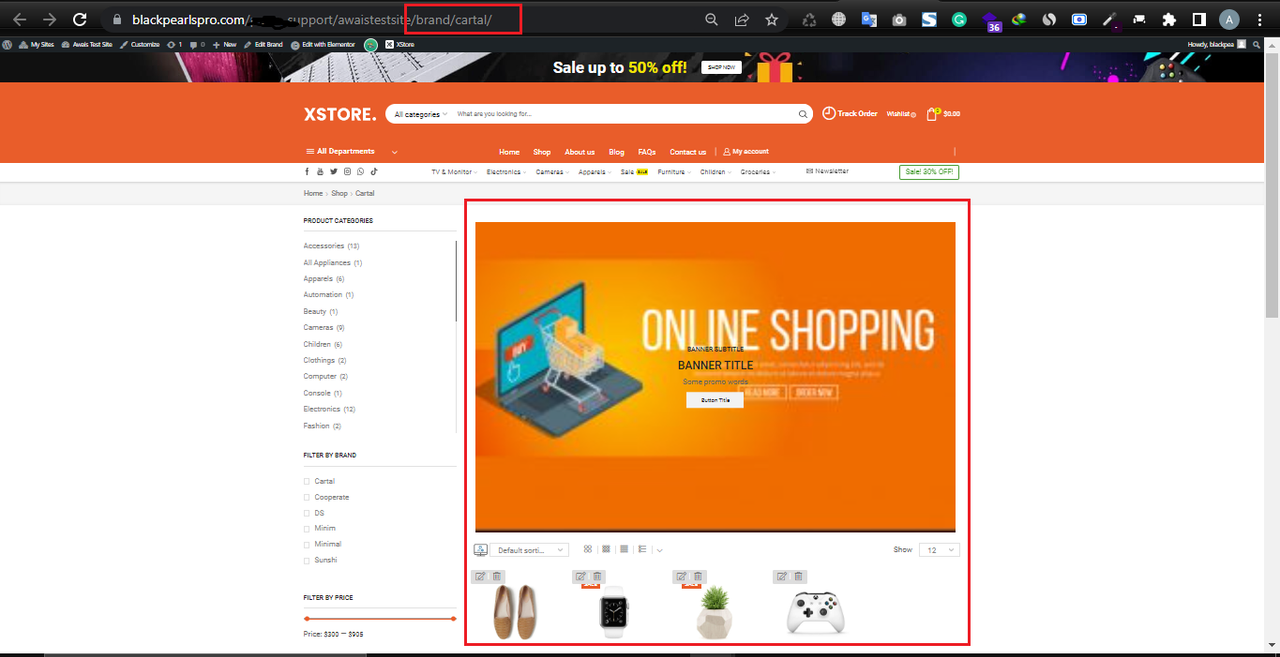1280x657 pixels.
Task: Click the banner Button Title button
Action: pyautogui.click(x=715, y=400)
